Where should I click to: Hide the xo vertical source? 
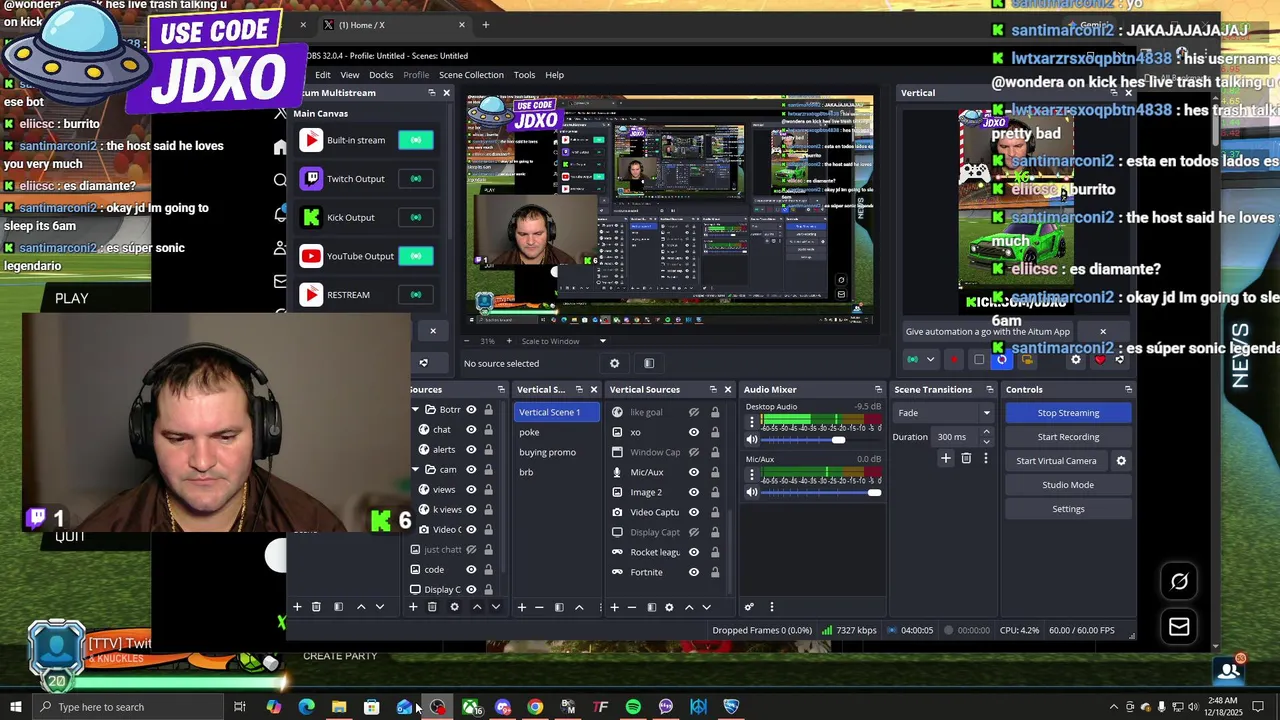point(694,432)
